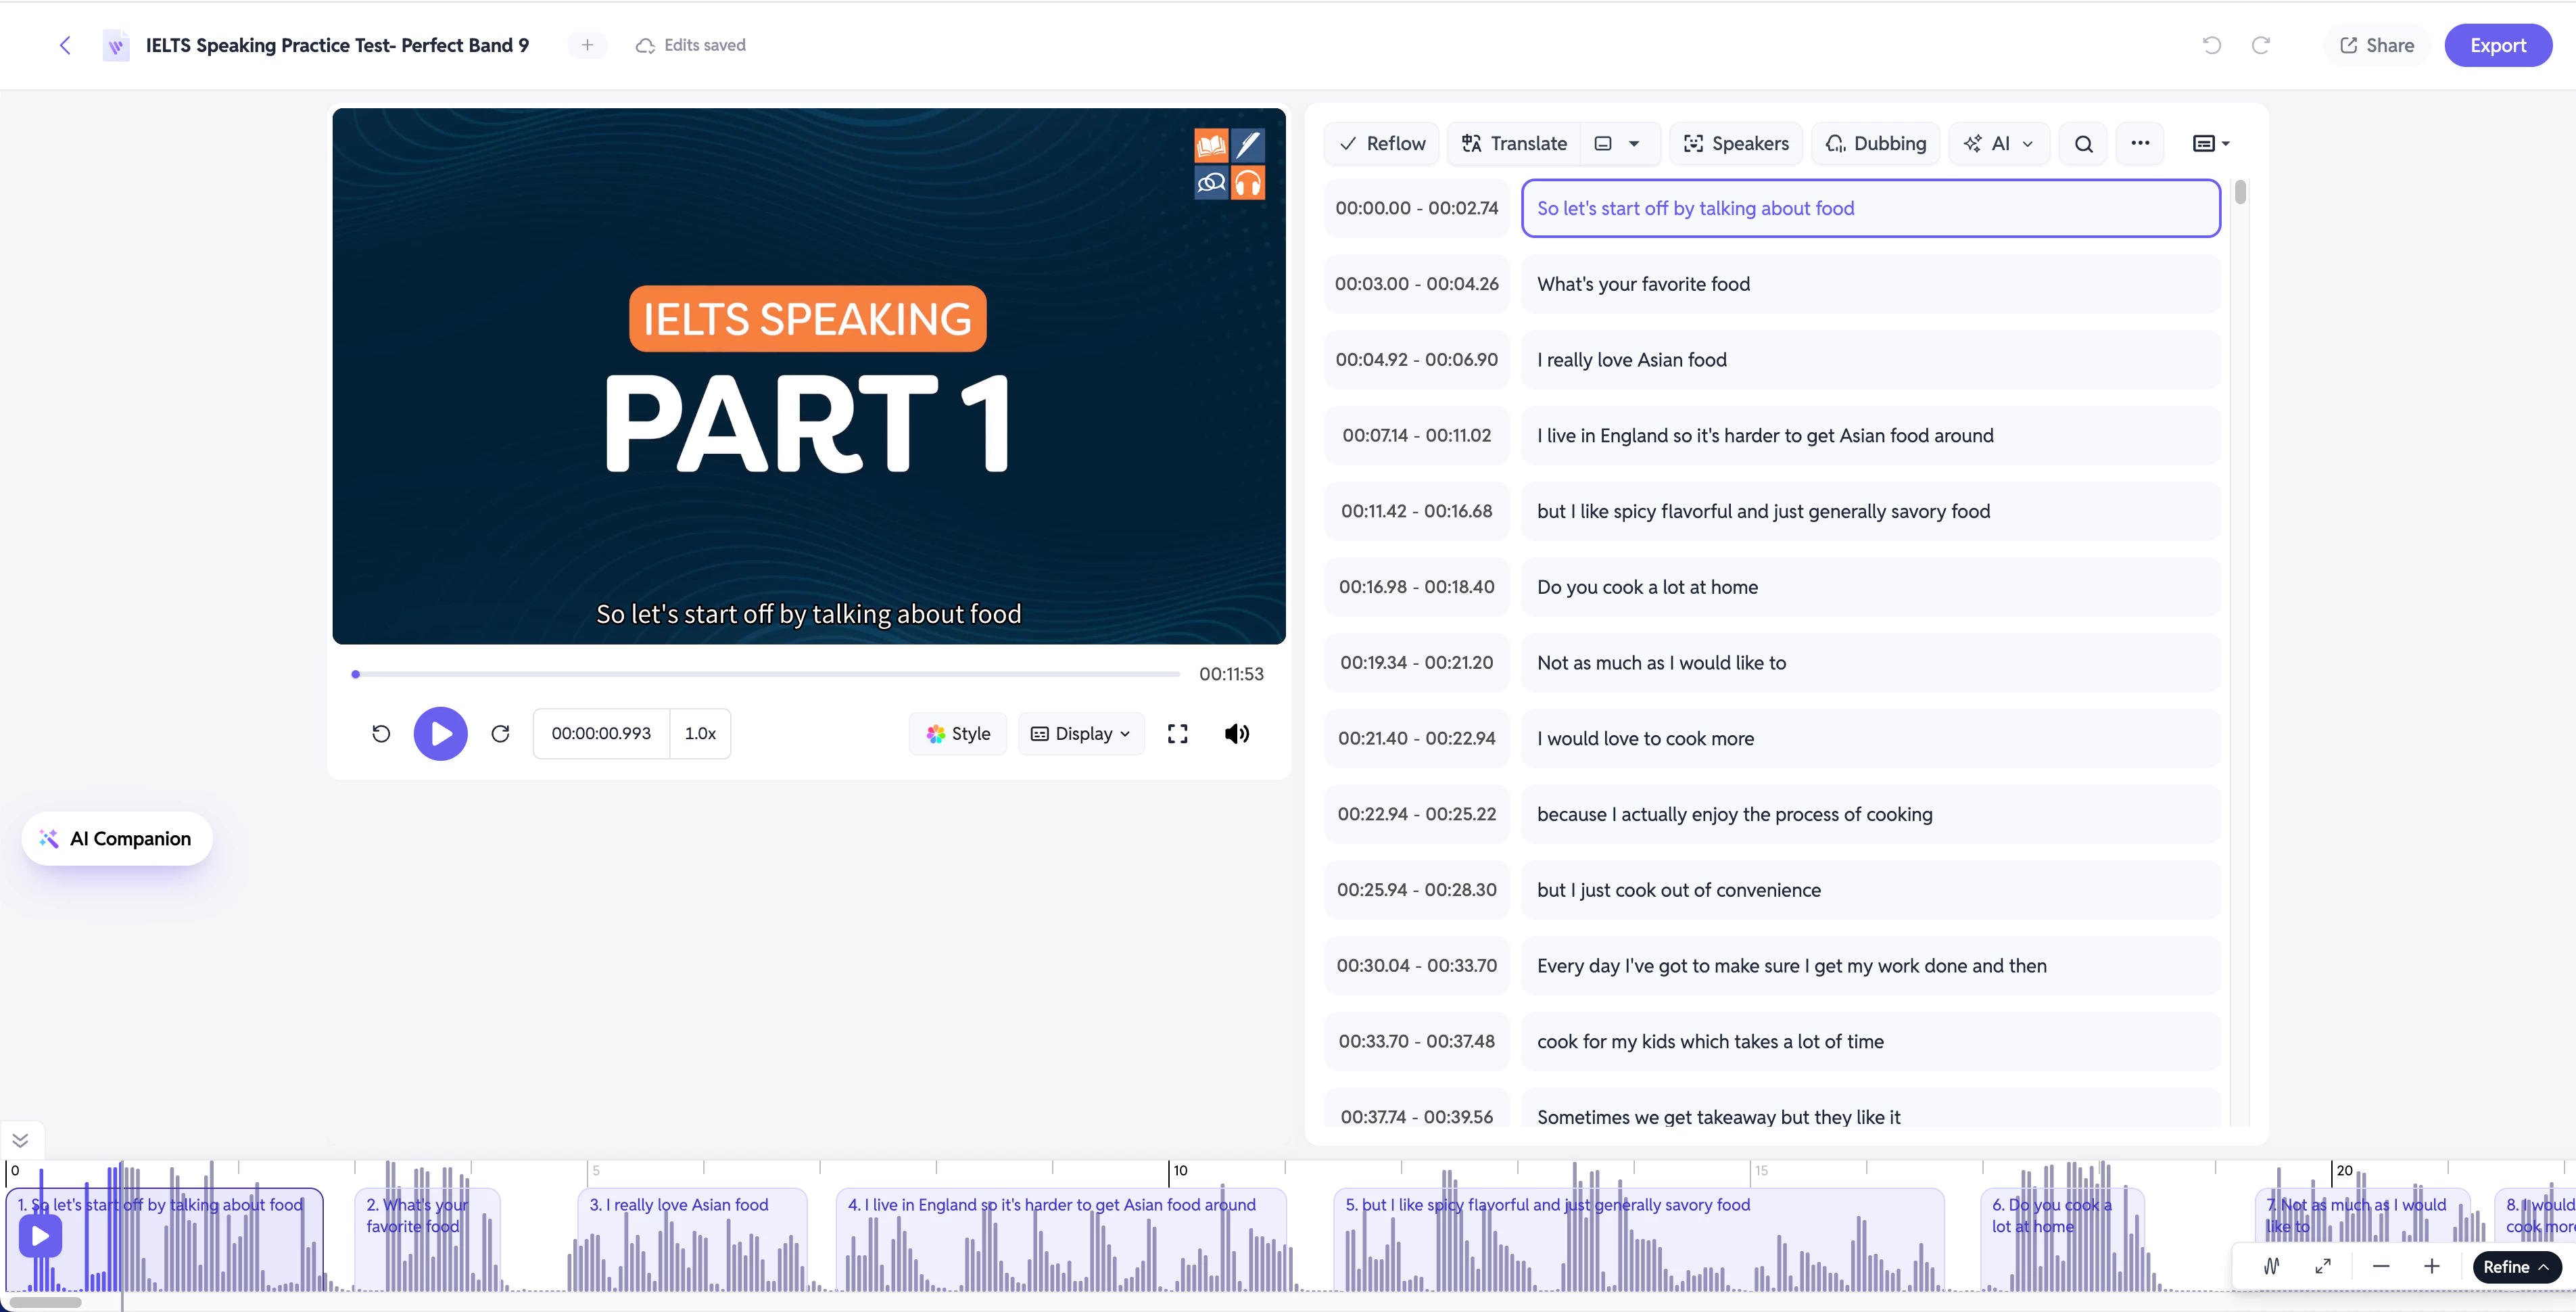
Task: Redo the last undone edit
Action: [2261, 45]
